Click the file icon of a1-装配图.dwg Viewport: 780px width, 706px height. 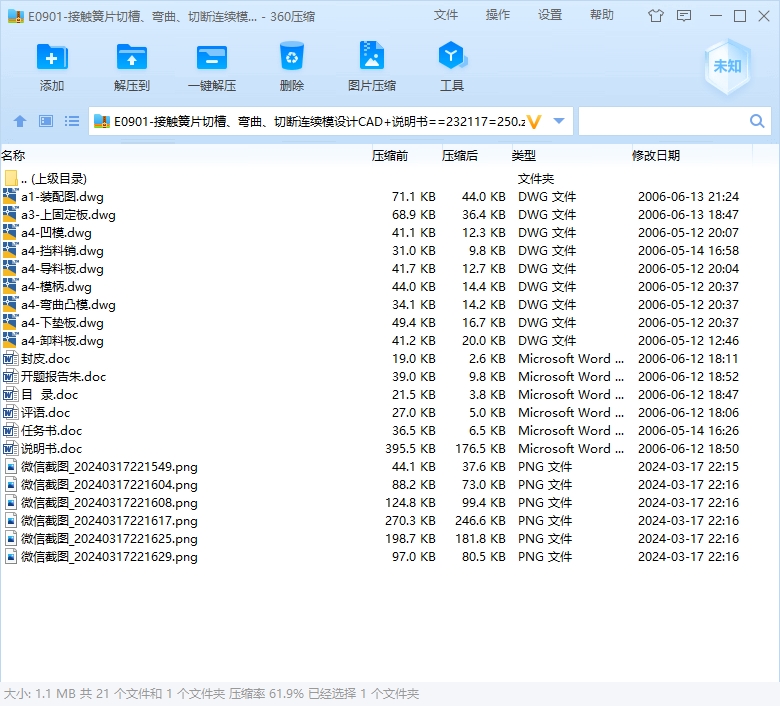10,196
